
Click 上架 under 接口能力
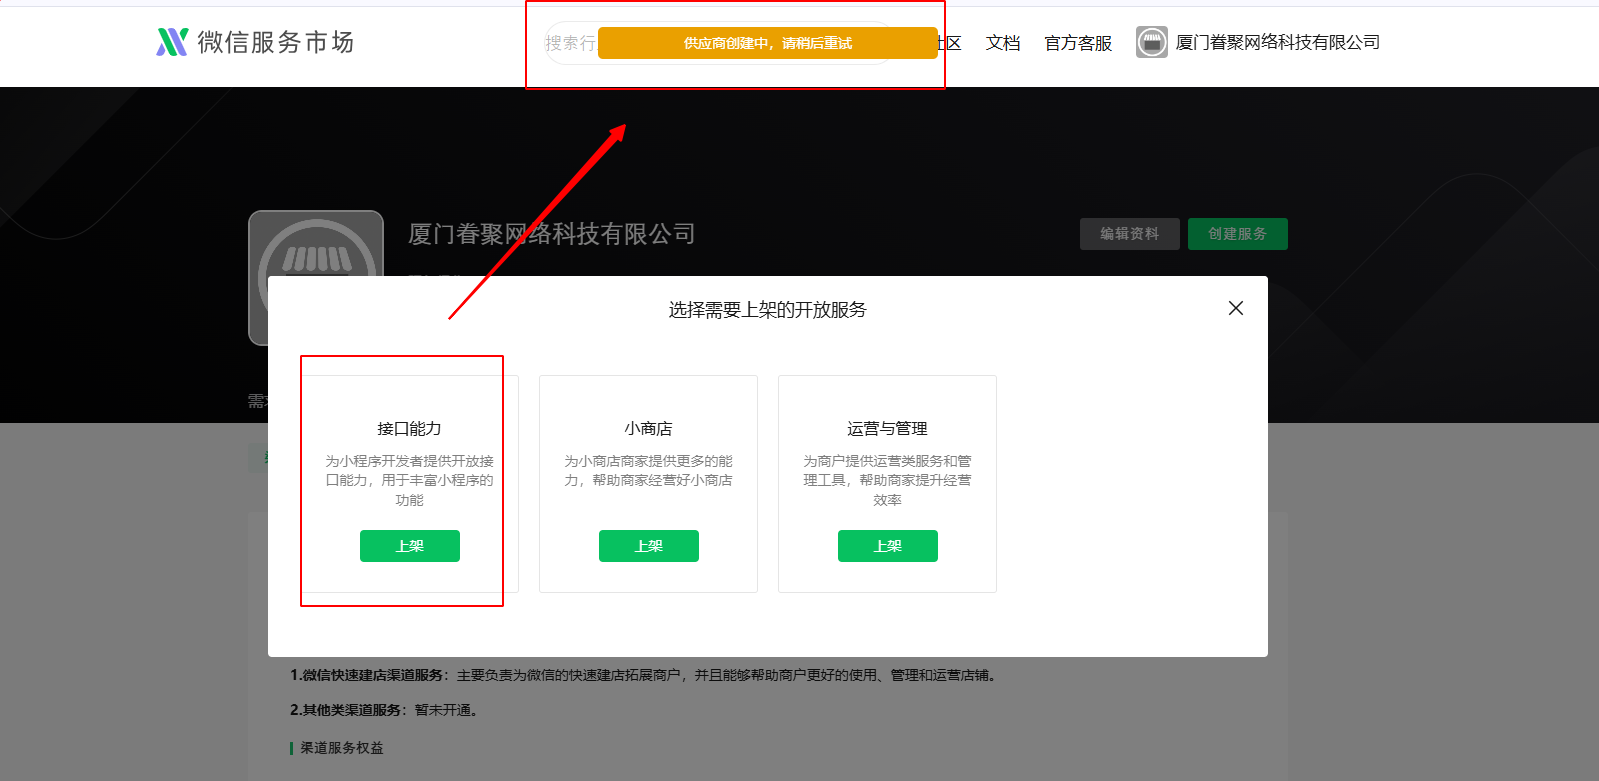pyautogui.click(x=410, y=546)
